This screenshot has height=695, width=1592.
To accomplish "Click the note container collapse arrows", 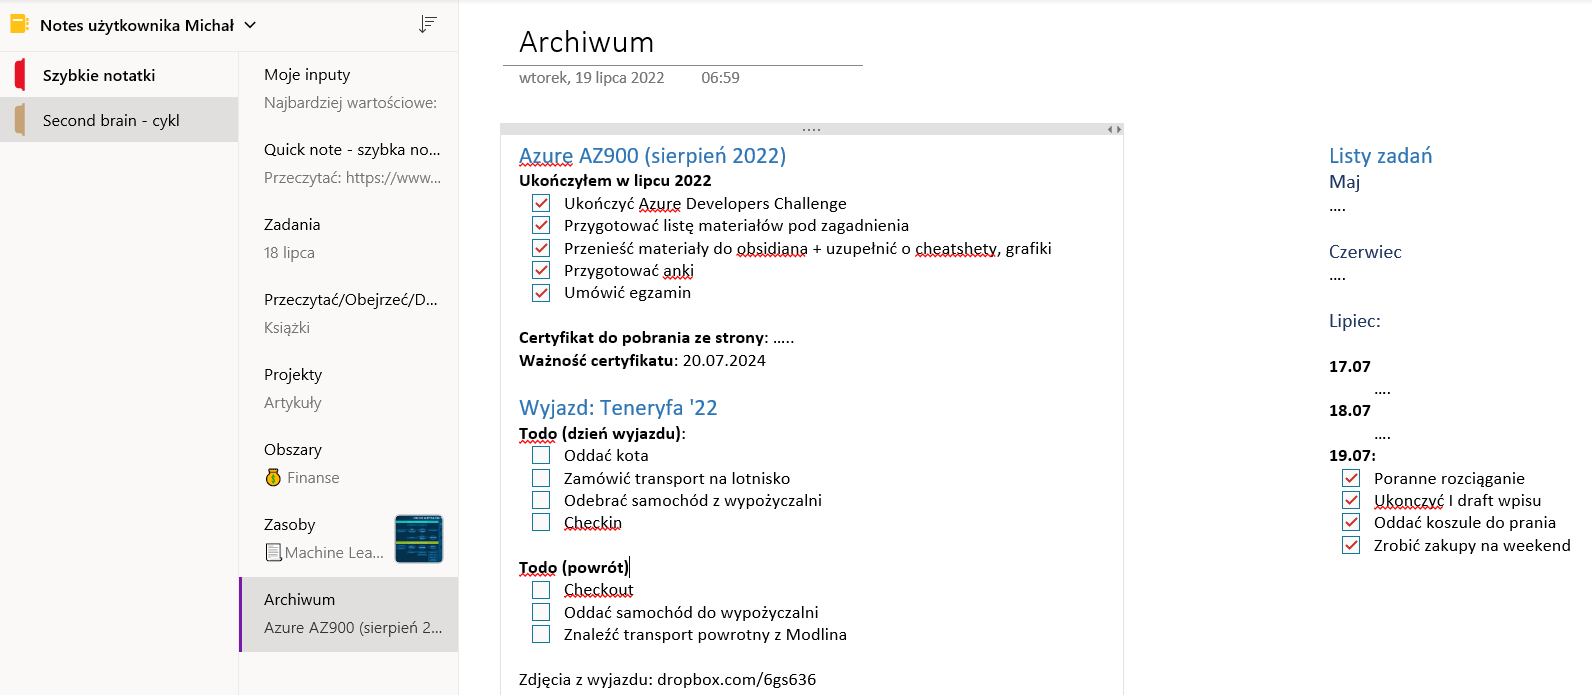I will [x=1114, y=129].
